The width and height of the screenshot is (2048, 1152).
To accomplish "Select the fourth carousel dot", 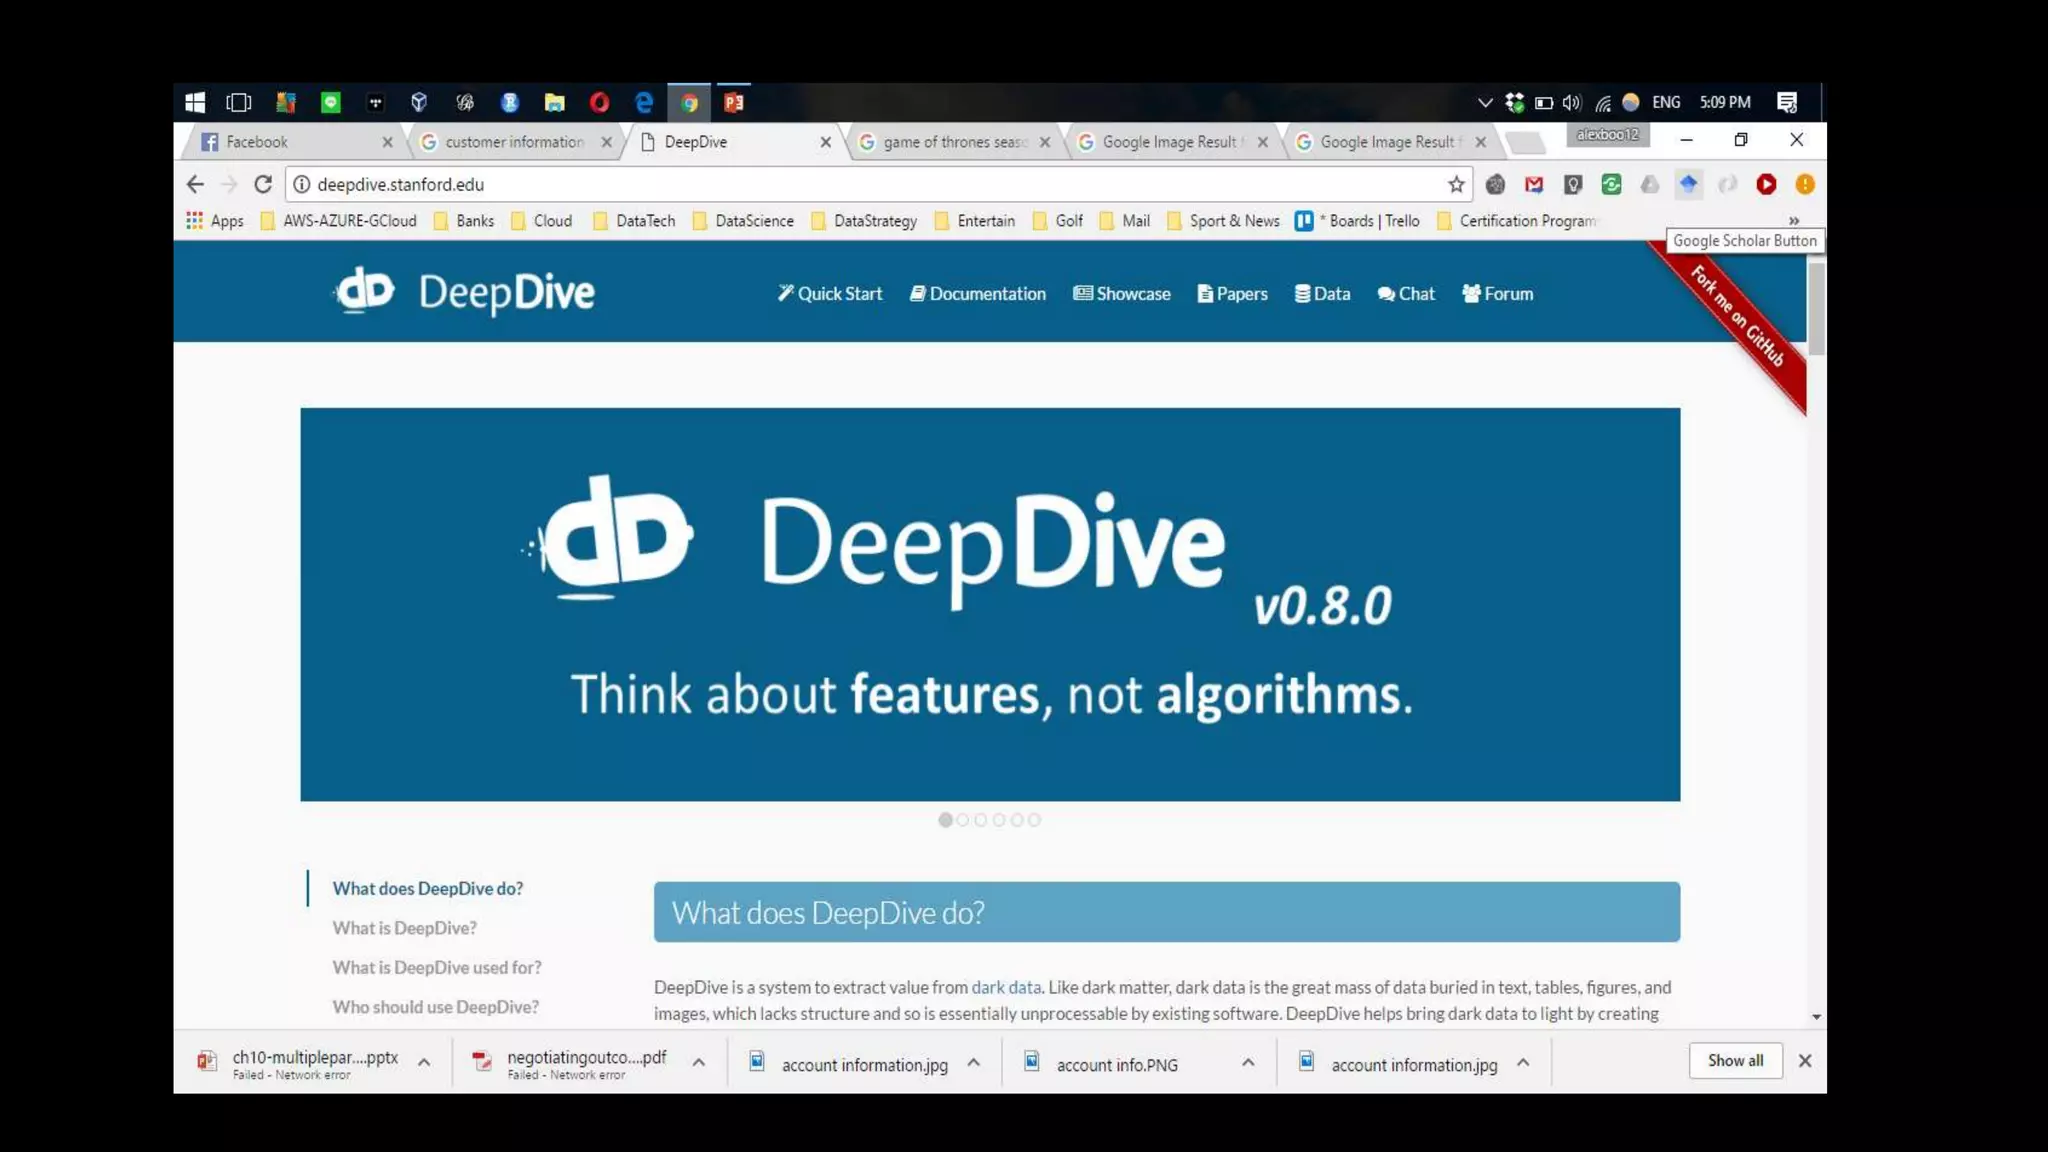I will coord(999,820).
